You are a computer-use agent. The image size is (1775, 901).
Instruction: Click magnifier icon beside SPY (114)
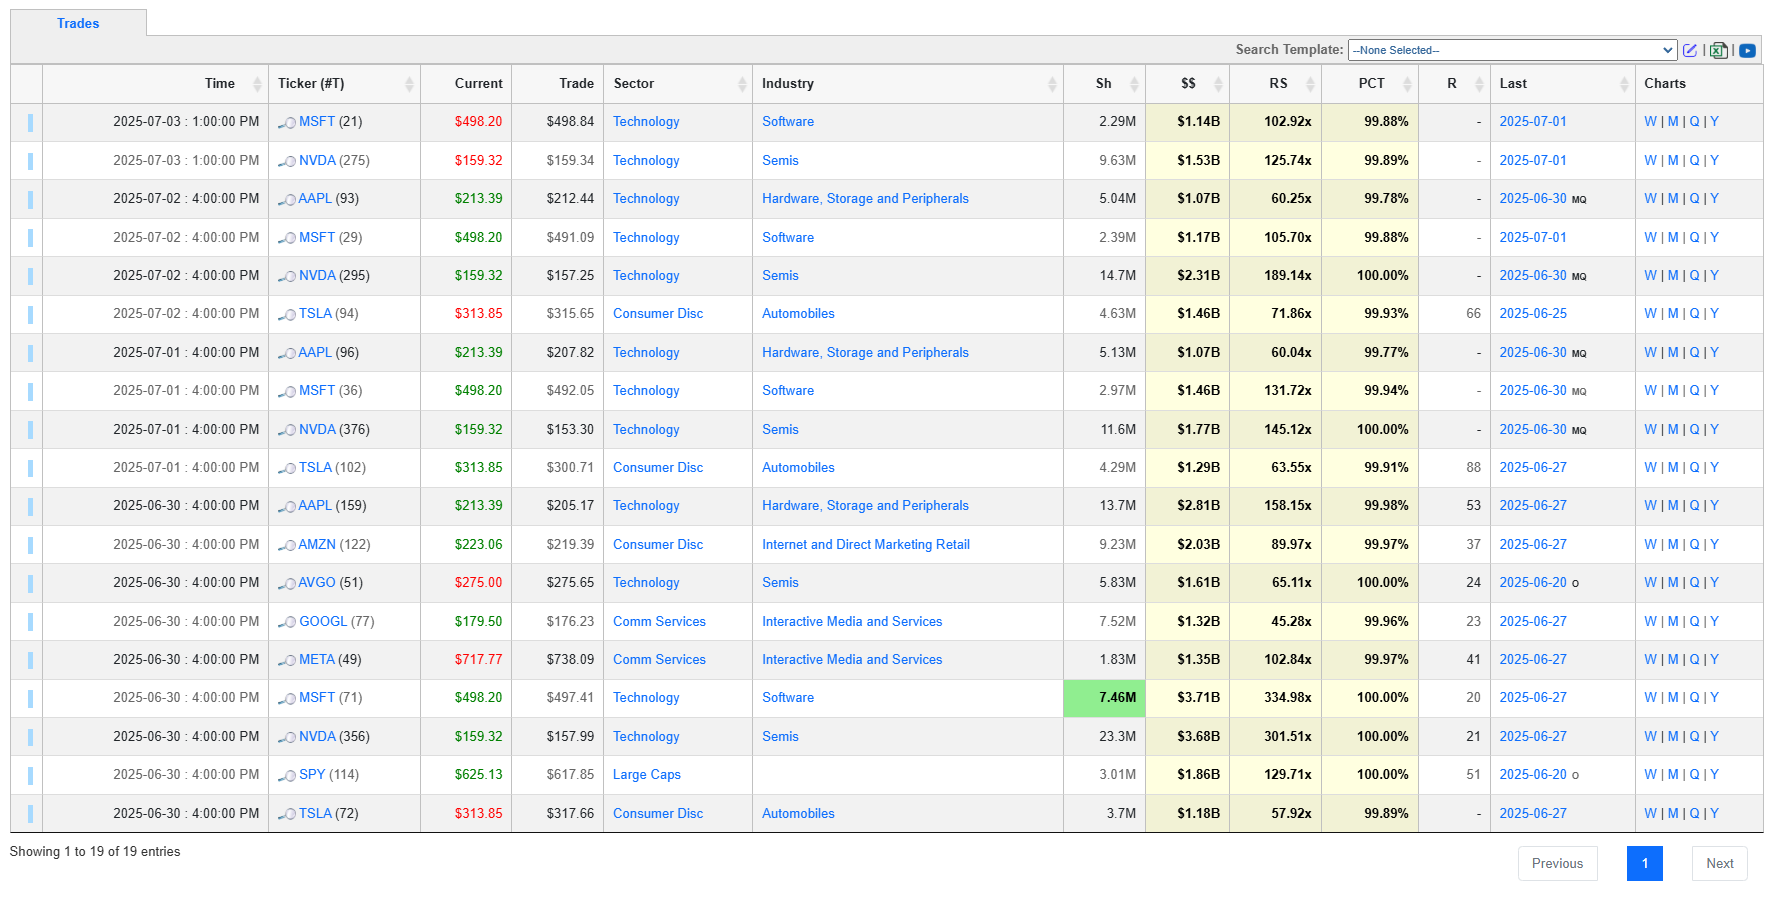(287, 775)
